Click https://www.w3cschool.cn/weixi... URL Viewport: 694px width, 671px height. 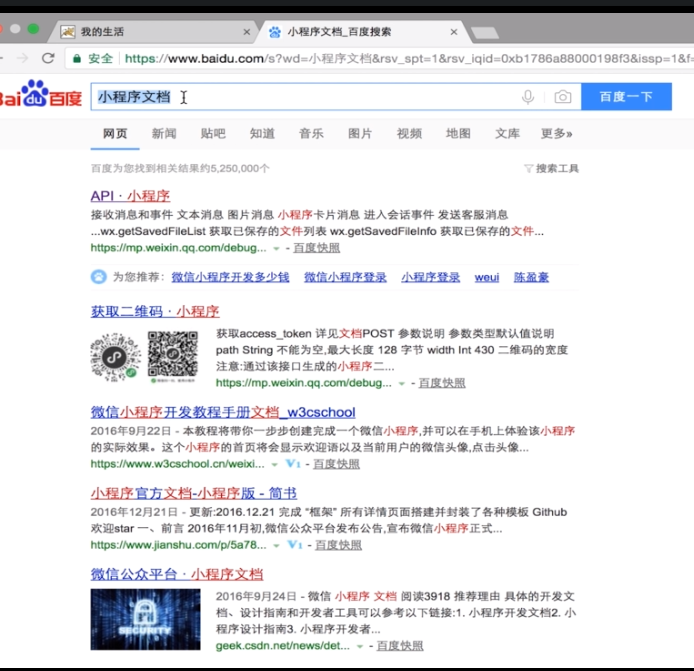pyautogui.click(x=177, y=464)
